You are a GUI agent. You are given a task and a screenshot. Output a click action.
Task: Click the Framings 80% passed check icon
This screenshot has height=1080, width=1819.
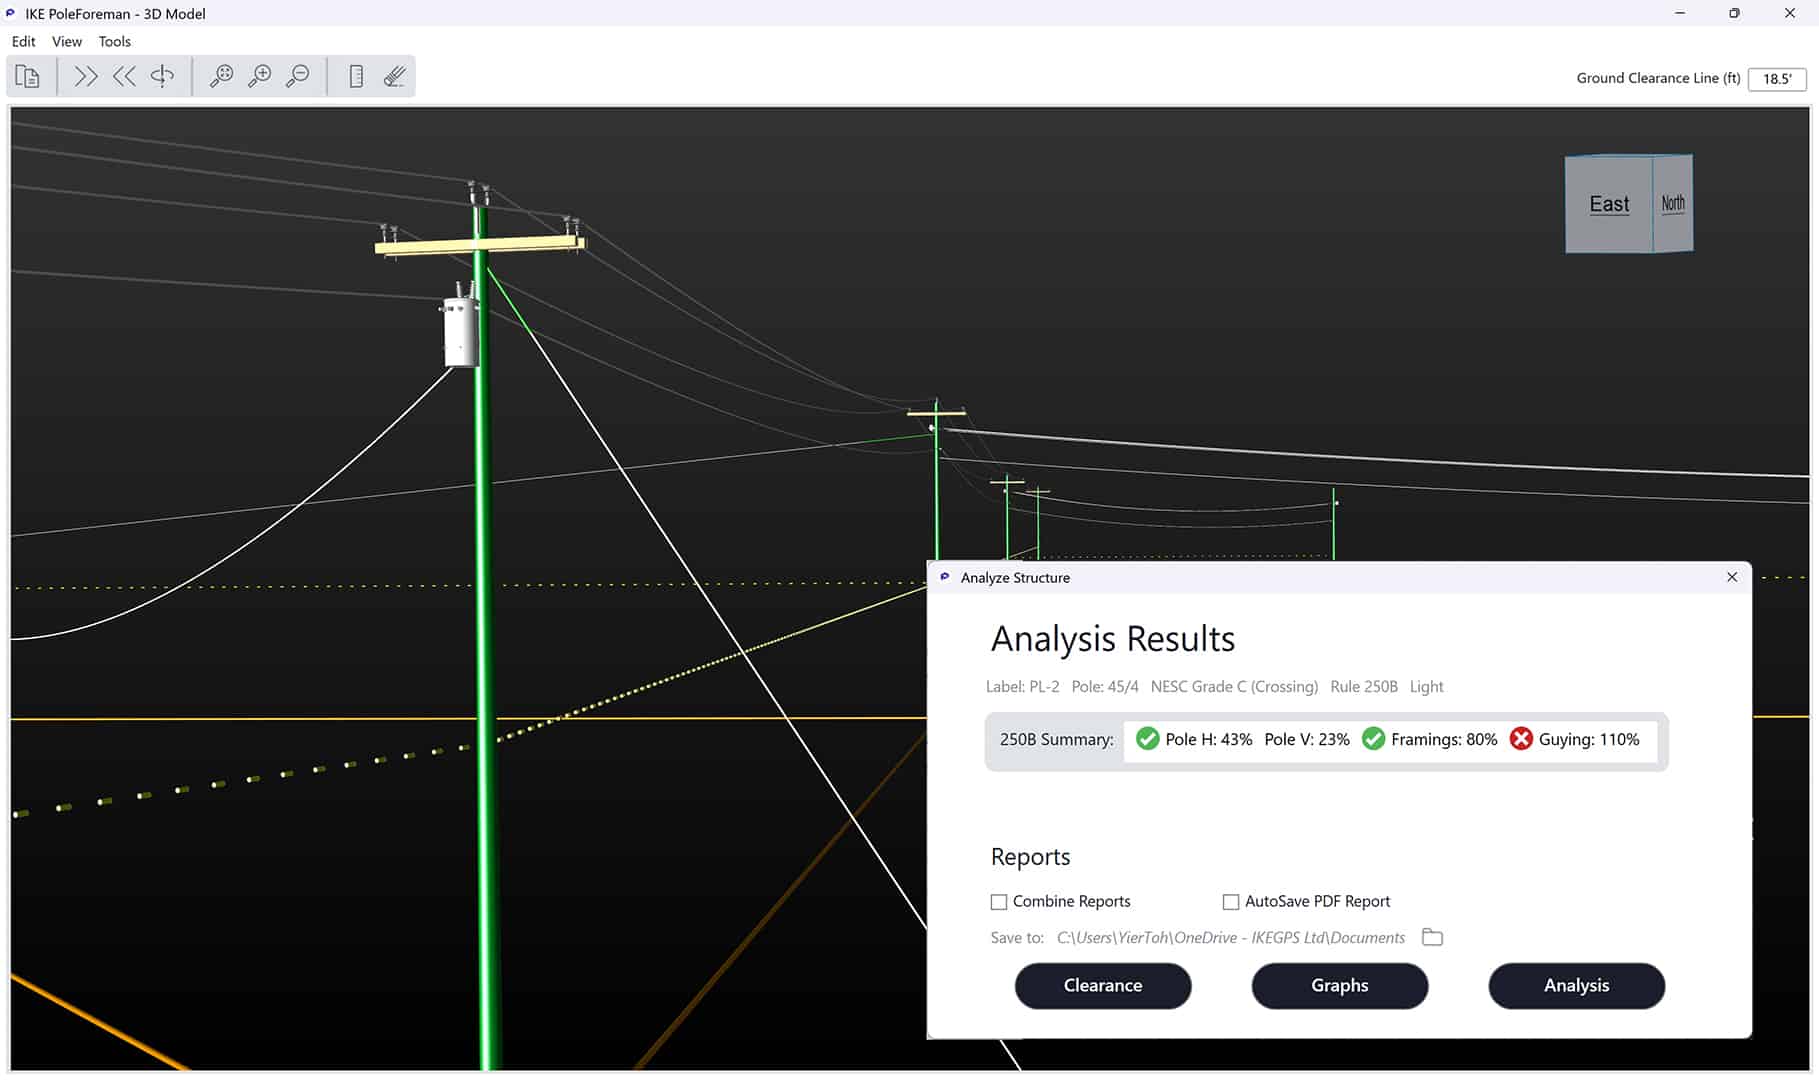pyautogui.click(x=1374, y=739)
